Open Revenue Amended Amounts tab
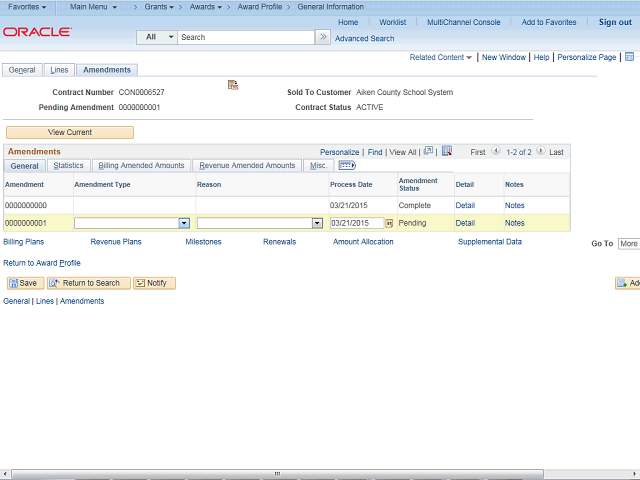 247,165
